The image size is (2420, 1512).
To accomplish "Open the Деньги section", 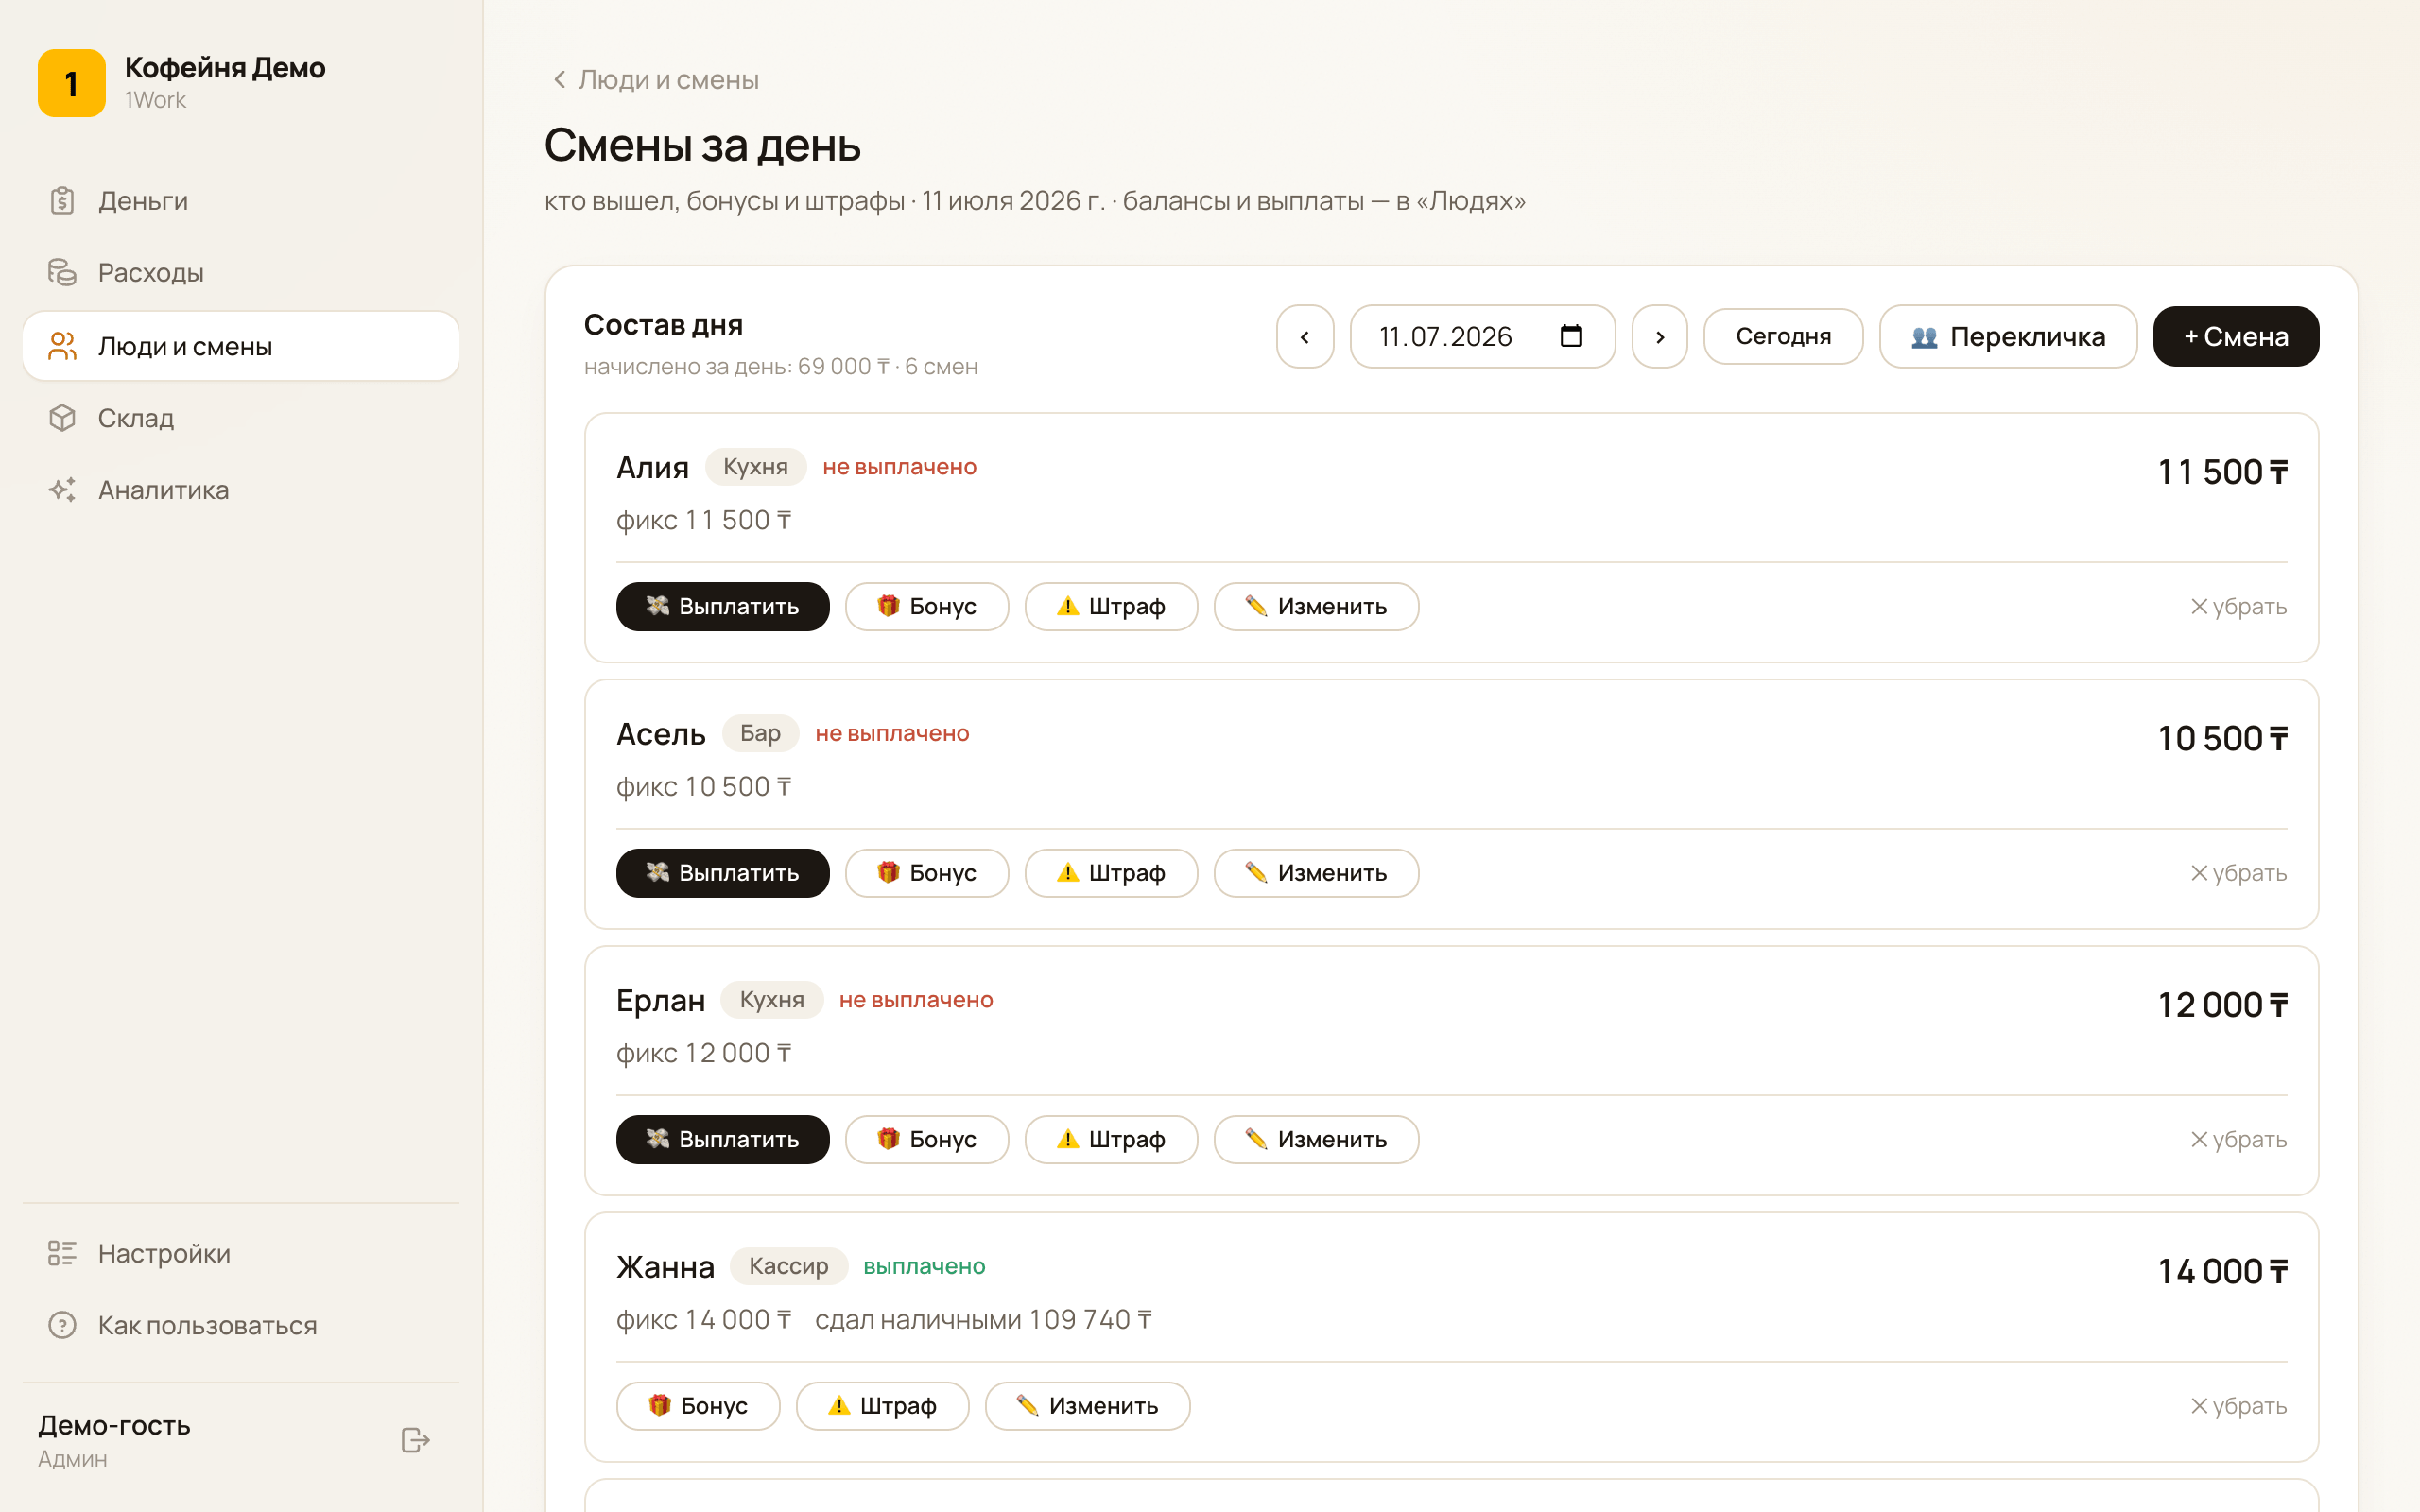I will pyautogui.click(x=241, y=201).
